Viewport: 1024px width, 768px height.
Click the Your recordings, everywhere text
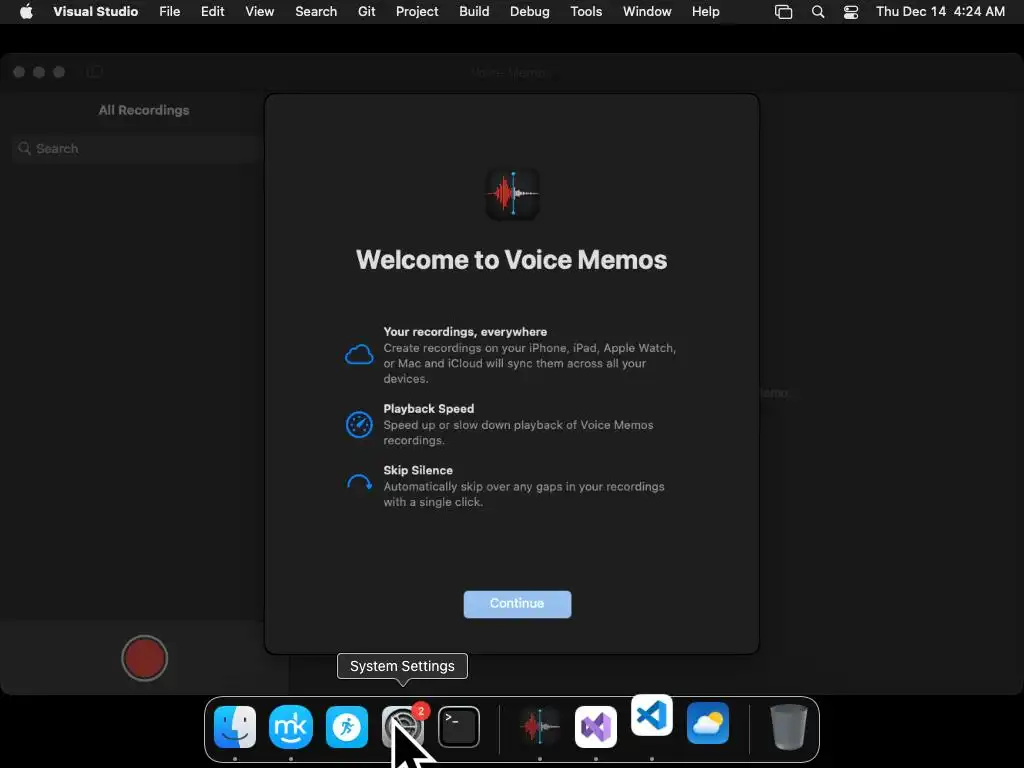(465, 332)
